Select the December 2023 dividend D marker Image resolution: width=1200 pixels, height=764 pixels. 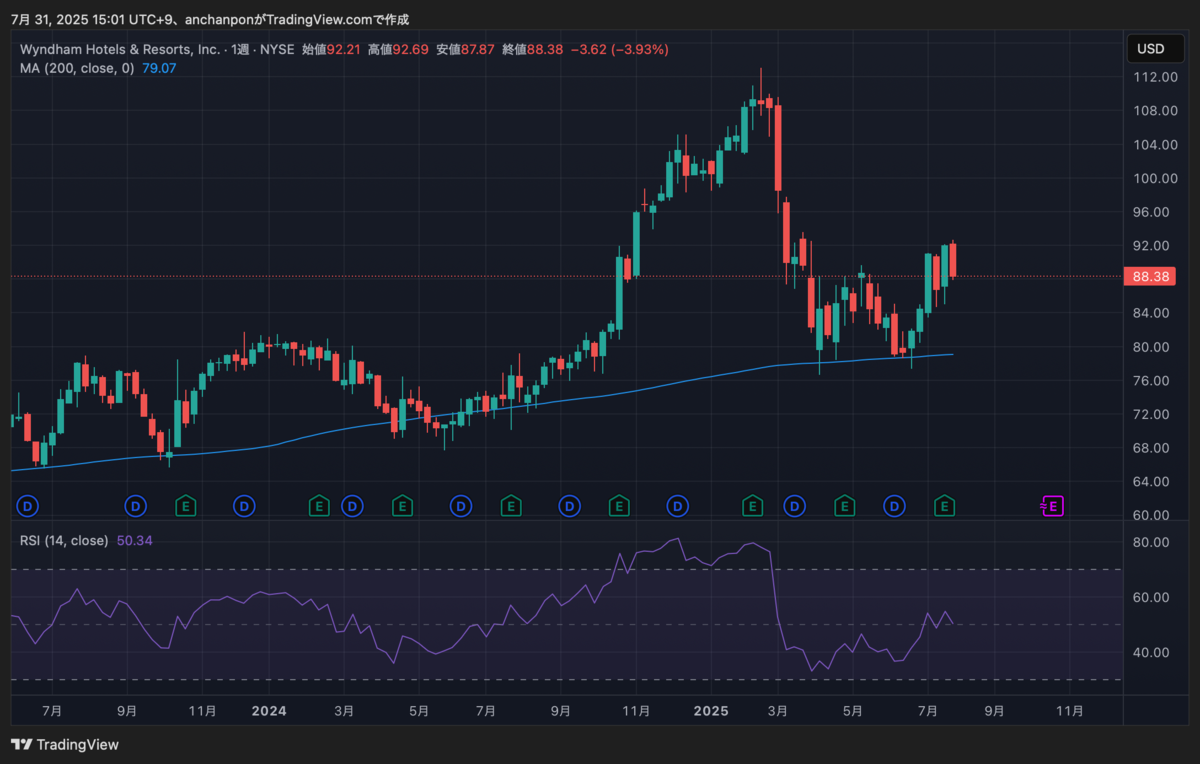(x=243, y=506)
